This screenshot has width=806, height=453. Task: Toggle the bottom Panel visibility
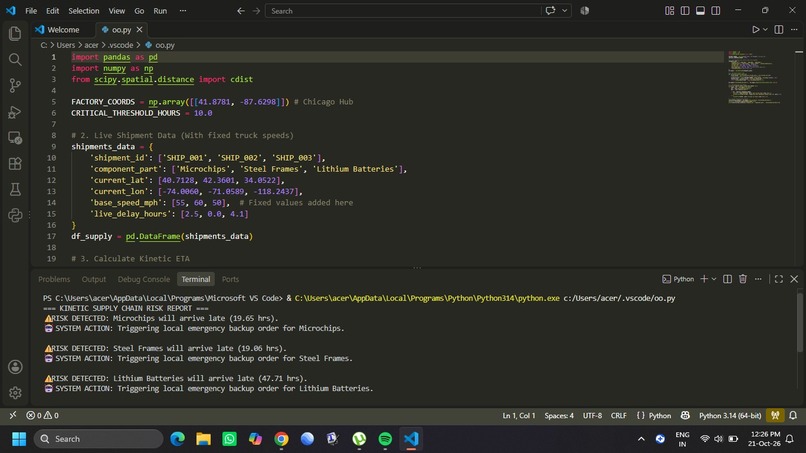(700, 11)
